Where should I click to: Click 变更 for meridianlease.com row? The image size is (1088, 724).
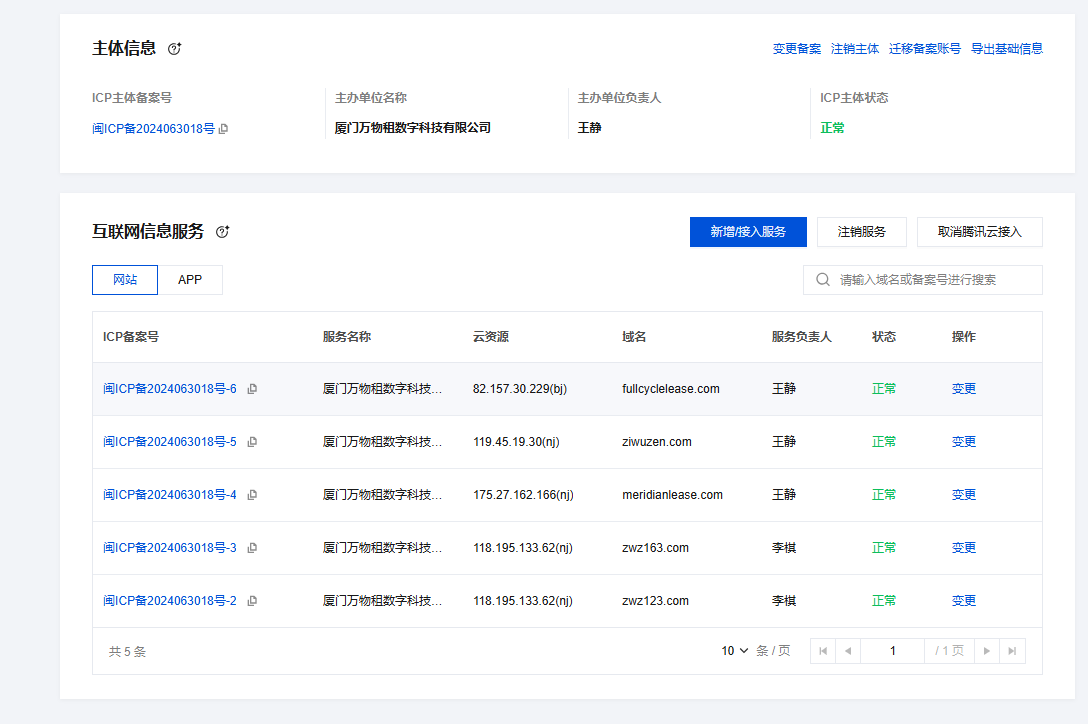tap(964, 495)
